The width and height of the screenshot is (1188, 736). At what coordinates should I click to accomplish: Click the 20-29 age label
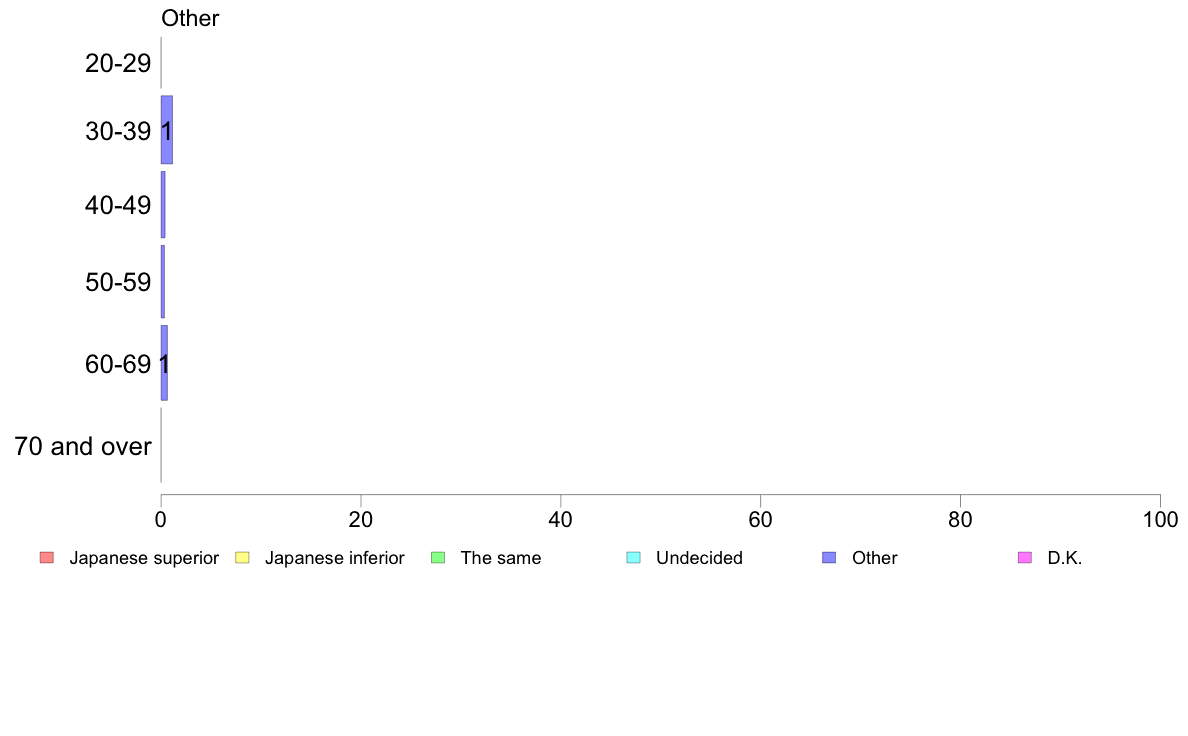tap(118, 63)
